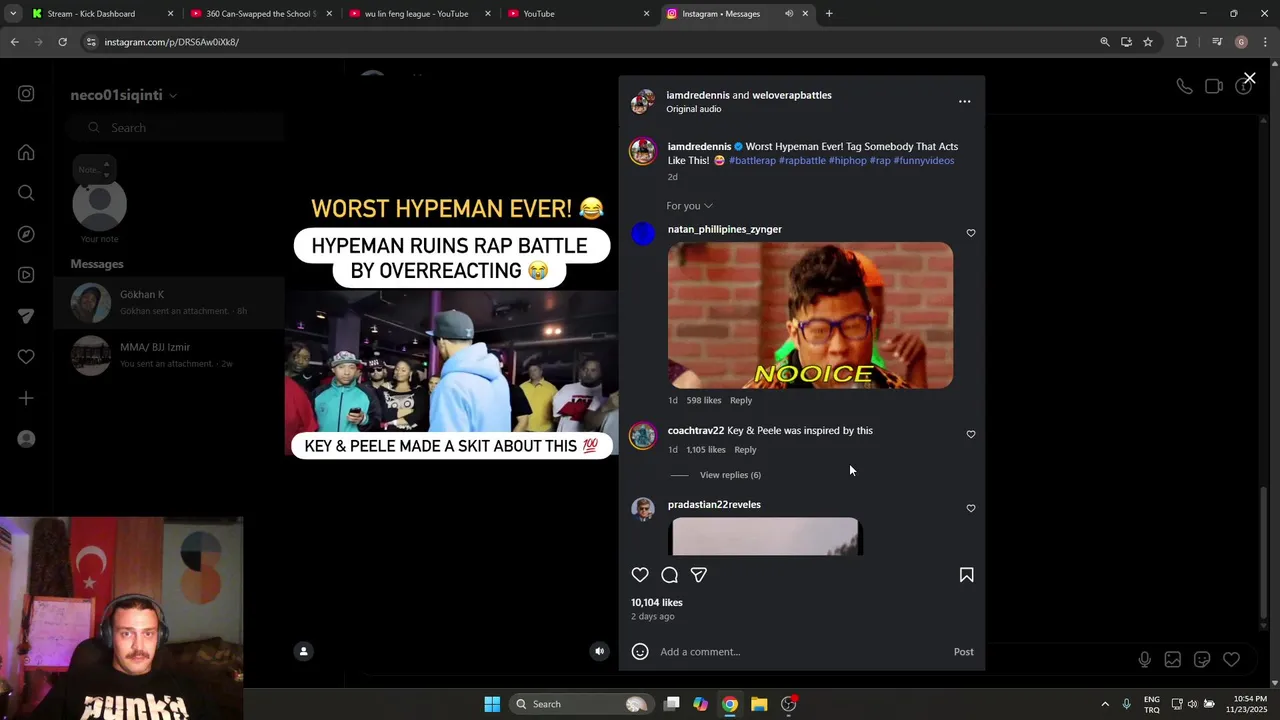Click the Windows taskbar Search box
The width and height of the screenshot is (1280, 720).
click(581, 704)
